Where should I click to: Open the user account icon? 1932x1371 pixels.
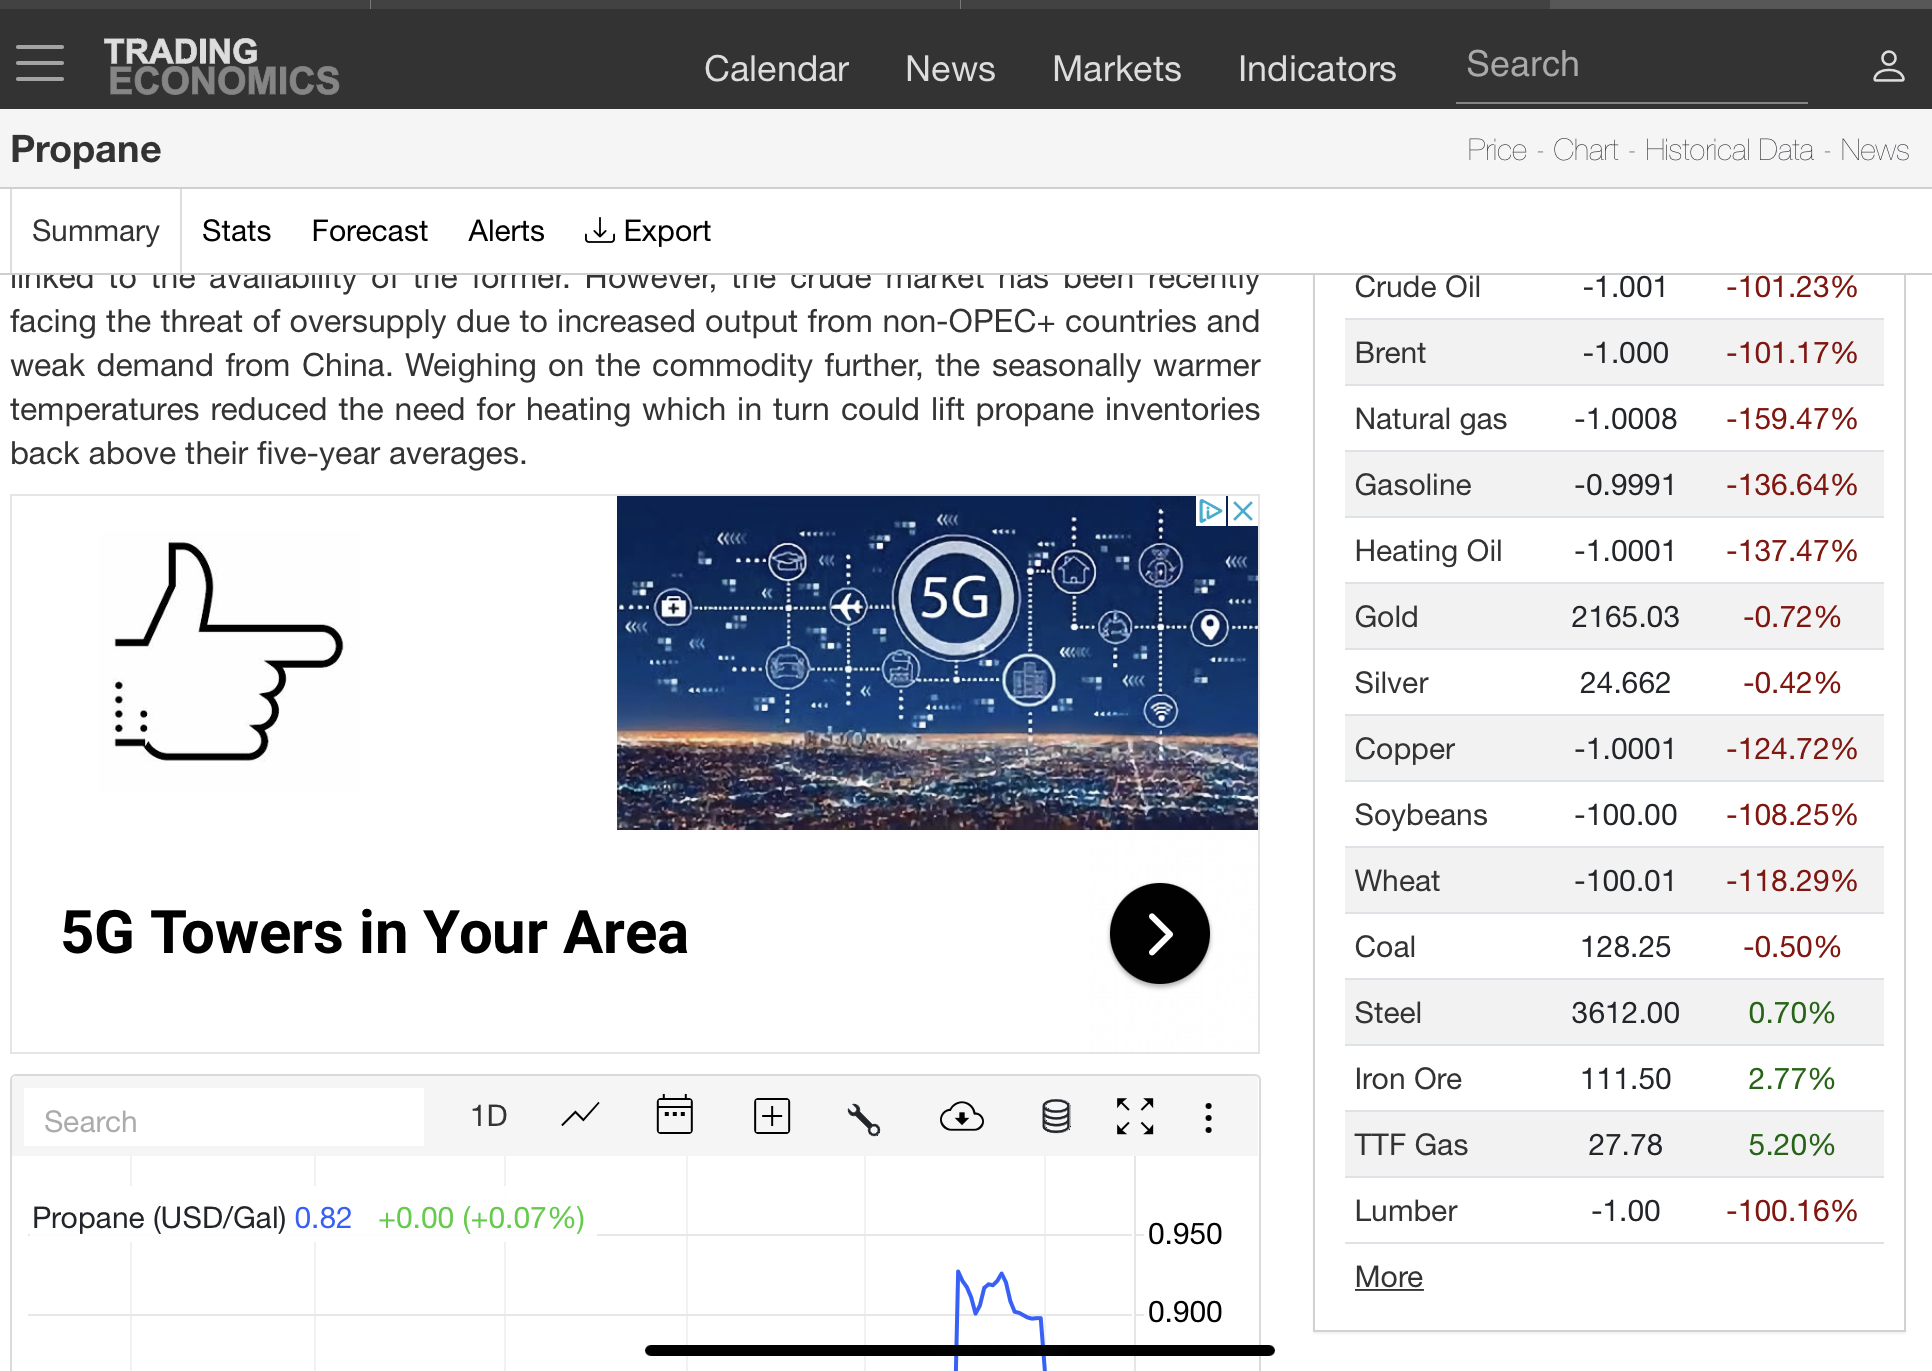1888,66
